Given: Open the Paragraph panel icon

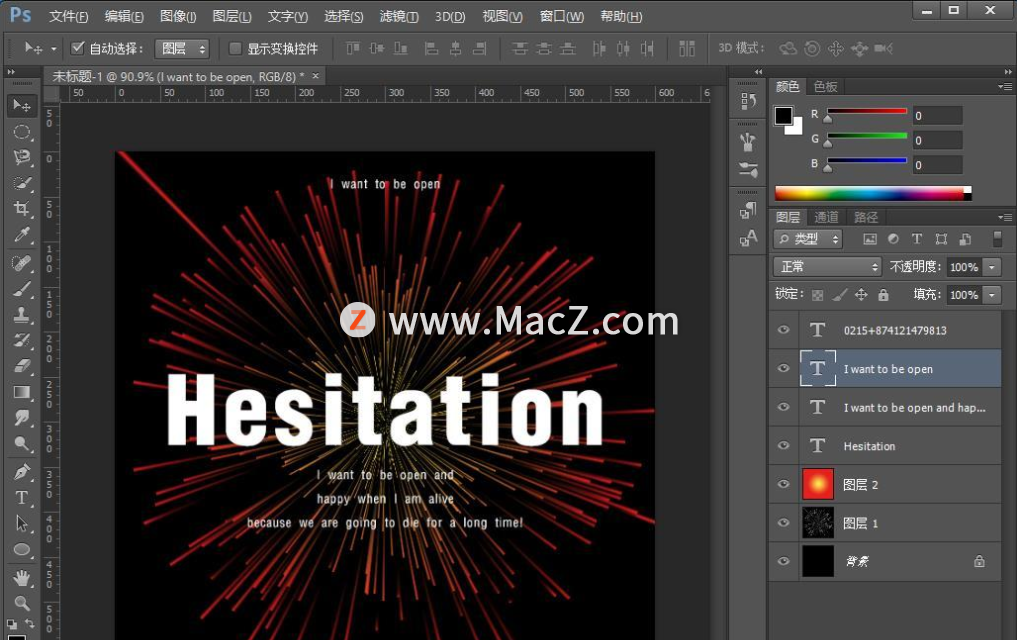Looking at the screenshot, I should 748,211.
